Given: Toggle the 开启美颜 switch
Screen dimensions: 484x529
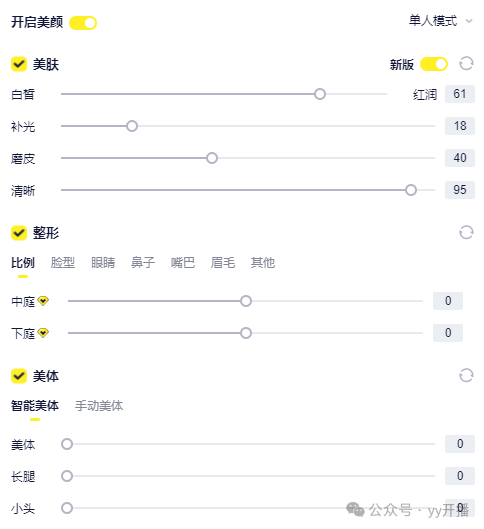Looking at the screenshot, I should [83, 23].
